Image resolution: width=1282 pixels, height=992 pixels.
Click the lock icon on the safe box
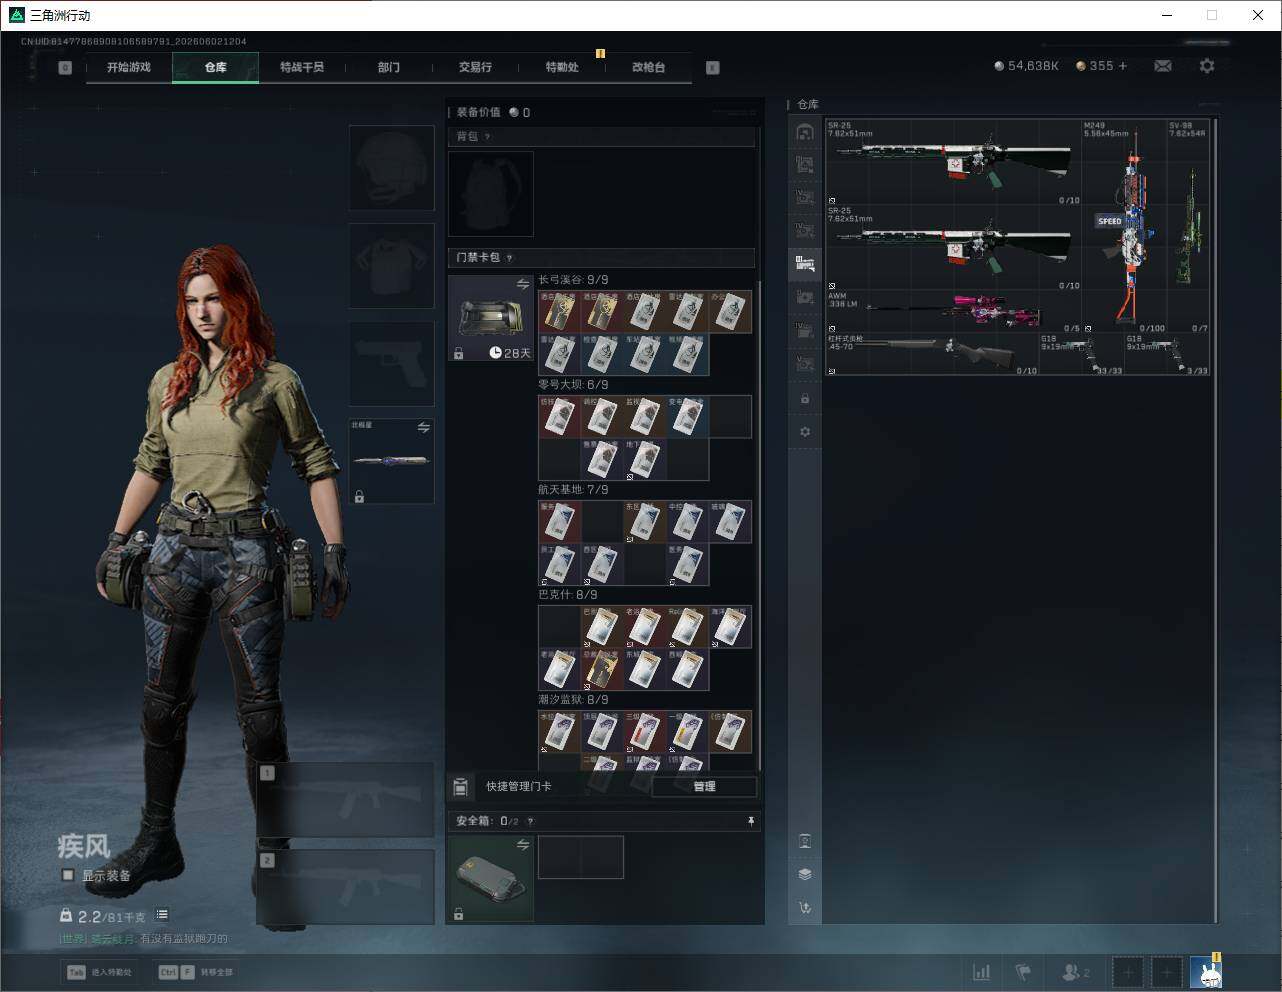(458, 914)
